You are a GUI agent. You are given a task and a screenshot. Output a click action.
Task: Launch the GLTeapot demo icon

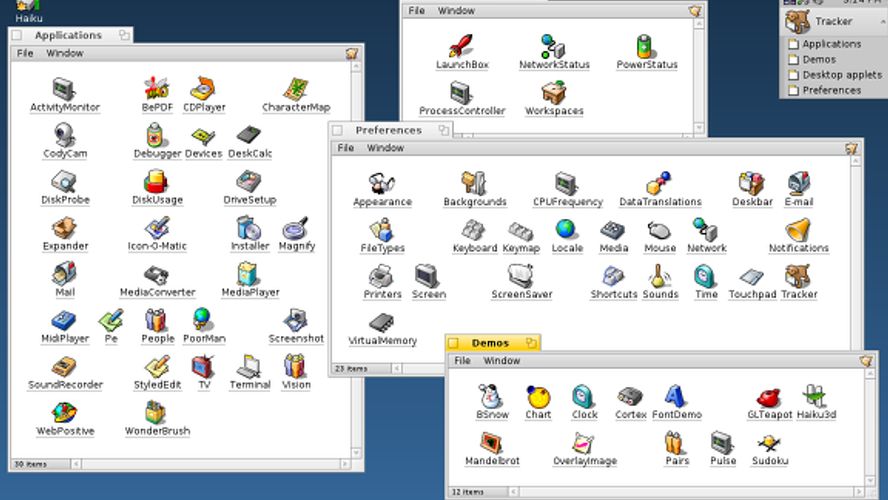769,397
